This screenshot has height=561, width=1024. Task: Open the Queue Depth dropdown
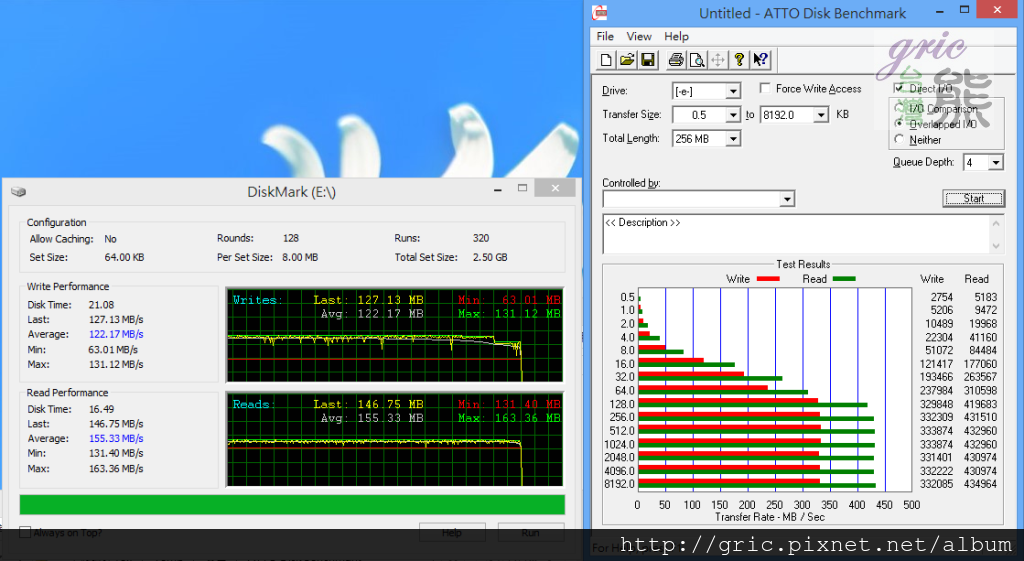995,162
